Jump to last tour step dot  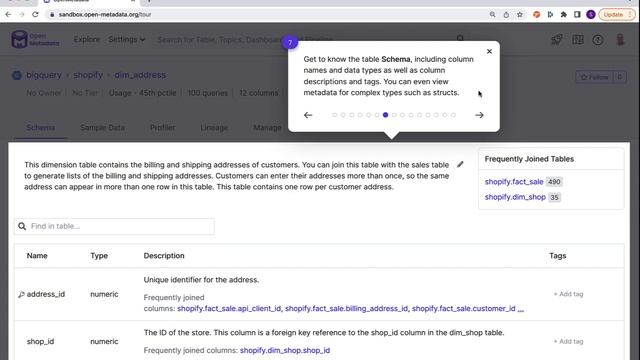click(x=453, y=115)
